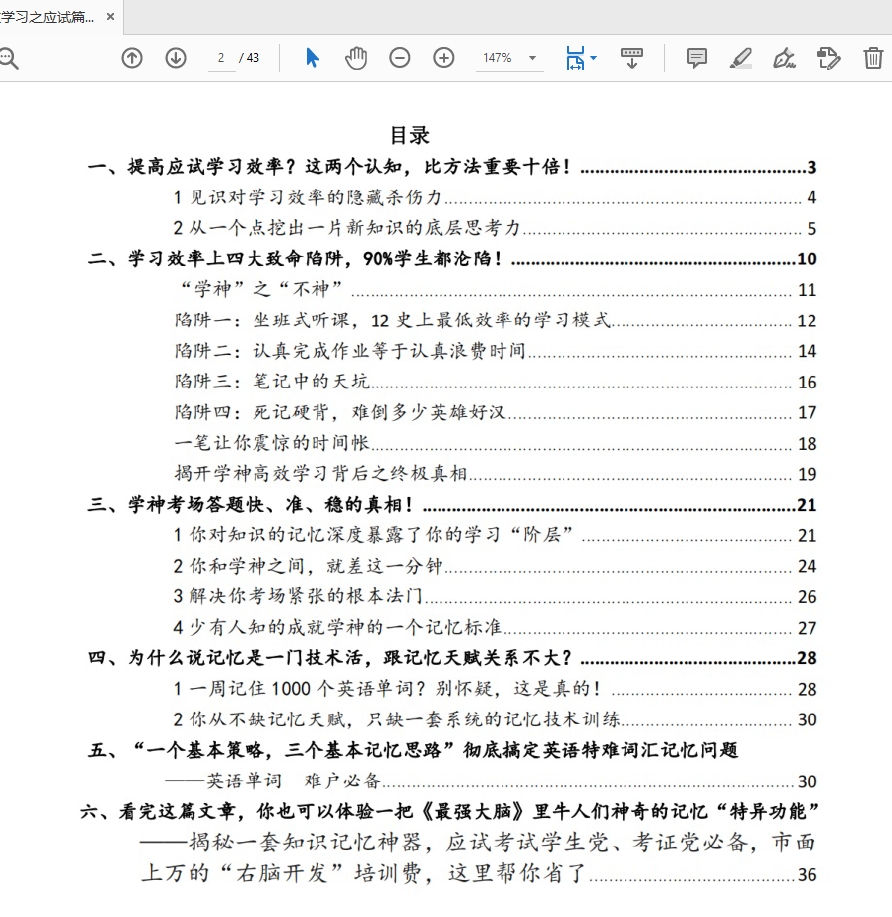Image resolution: width=892 pixels, height=917 pixels.
Task: Open the sign document pen tool
Action: click(x=785, y=58)
